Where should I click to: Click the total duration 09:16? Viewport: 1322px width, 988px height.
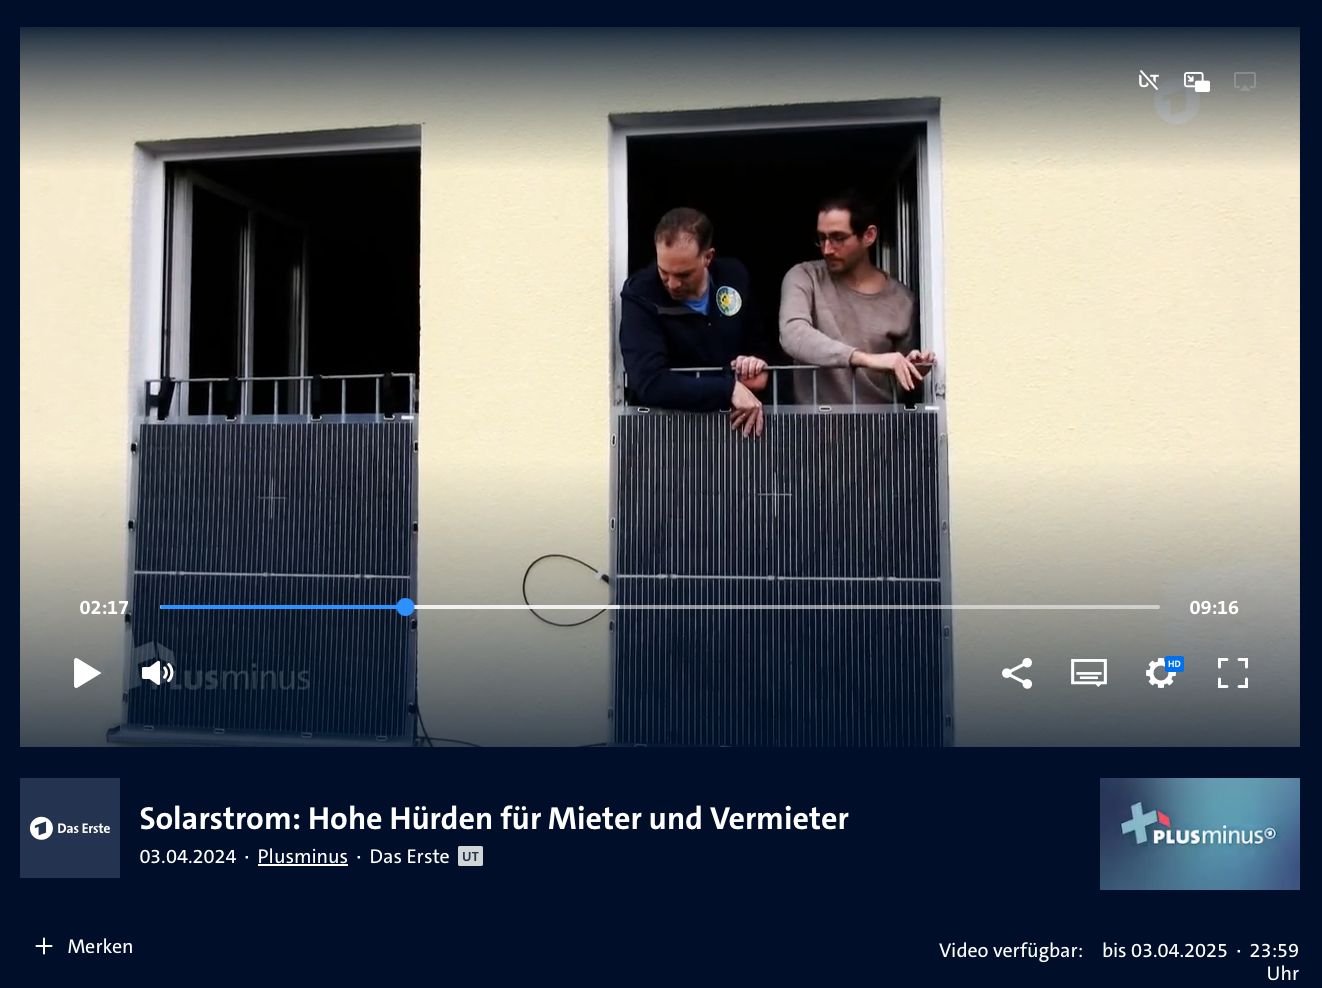(1213, 608)
